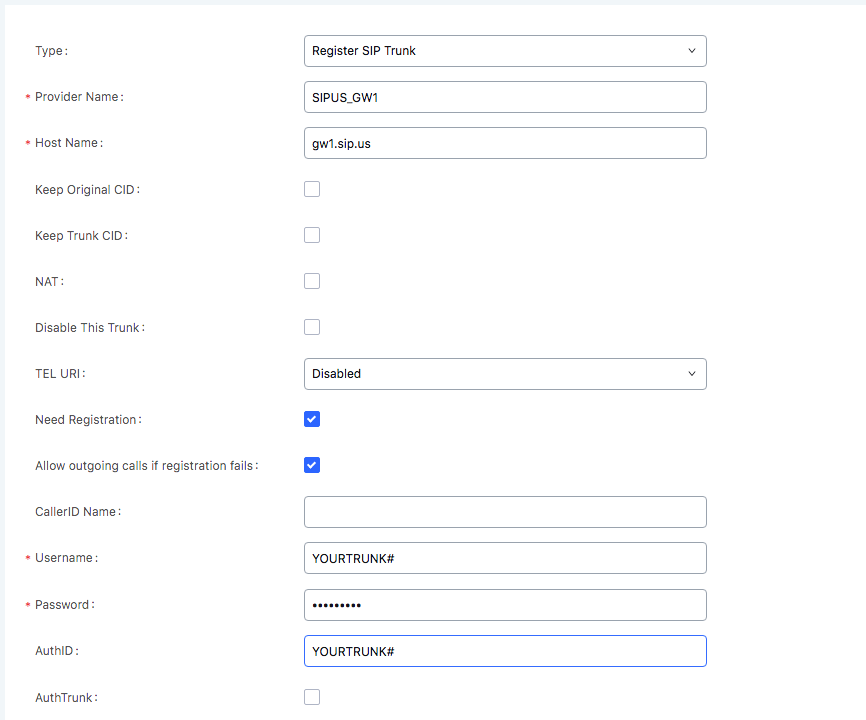Enable the Keep Original CID checkbox
This screenshot has width=866, height=720.
click(x=312, y=189)
